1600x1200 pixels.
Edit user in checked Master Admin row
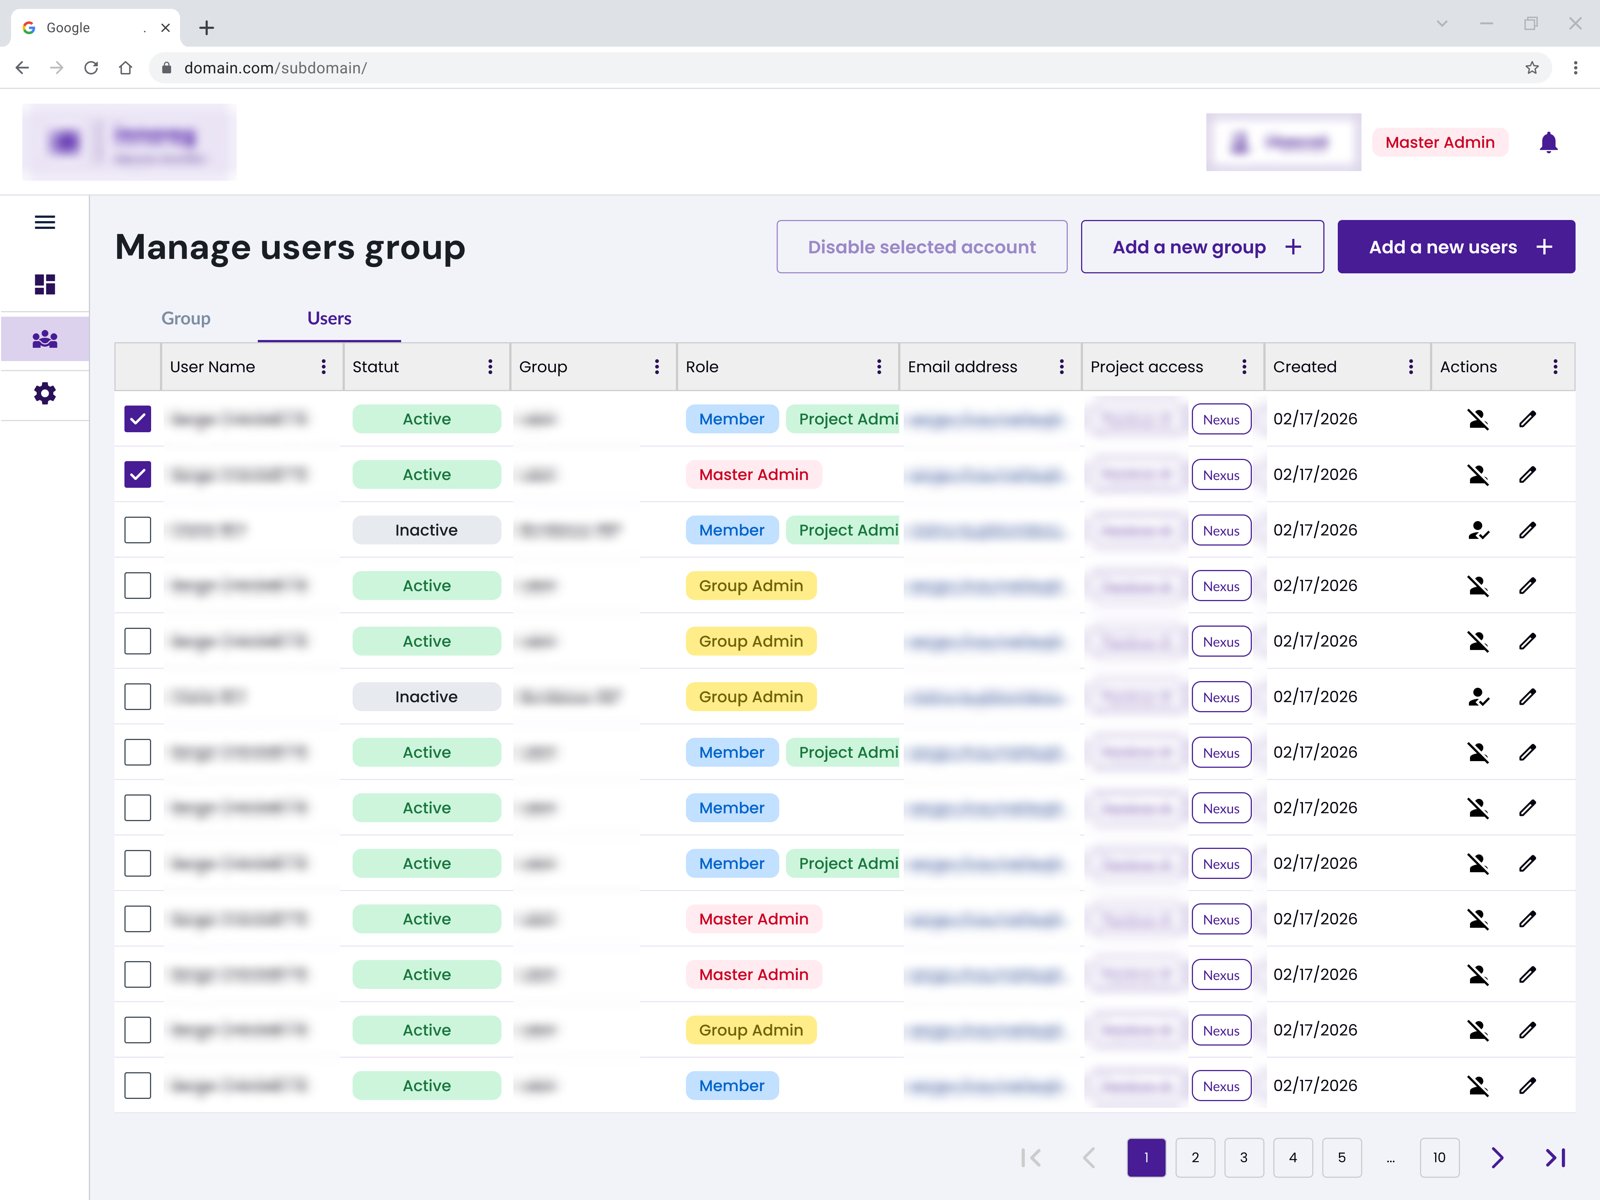pos(1527,475)
